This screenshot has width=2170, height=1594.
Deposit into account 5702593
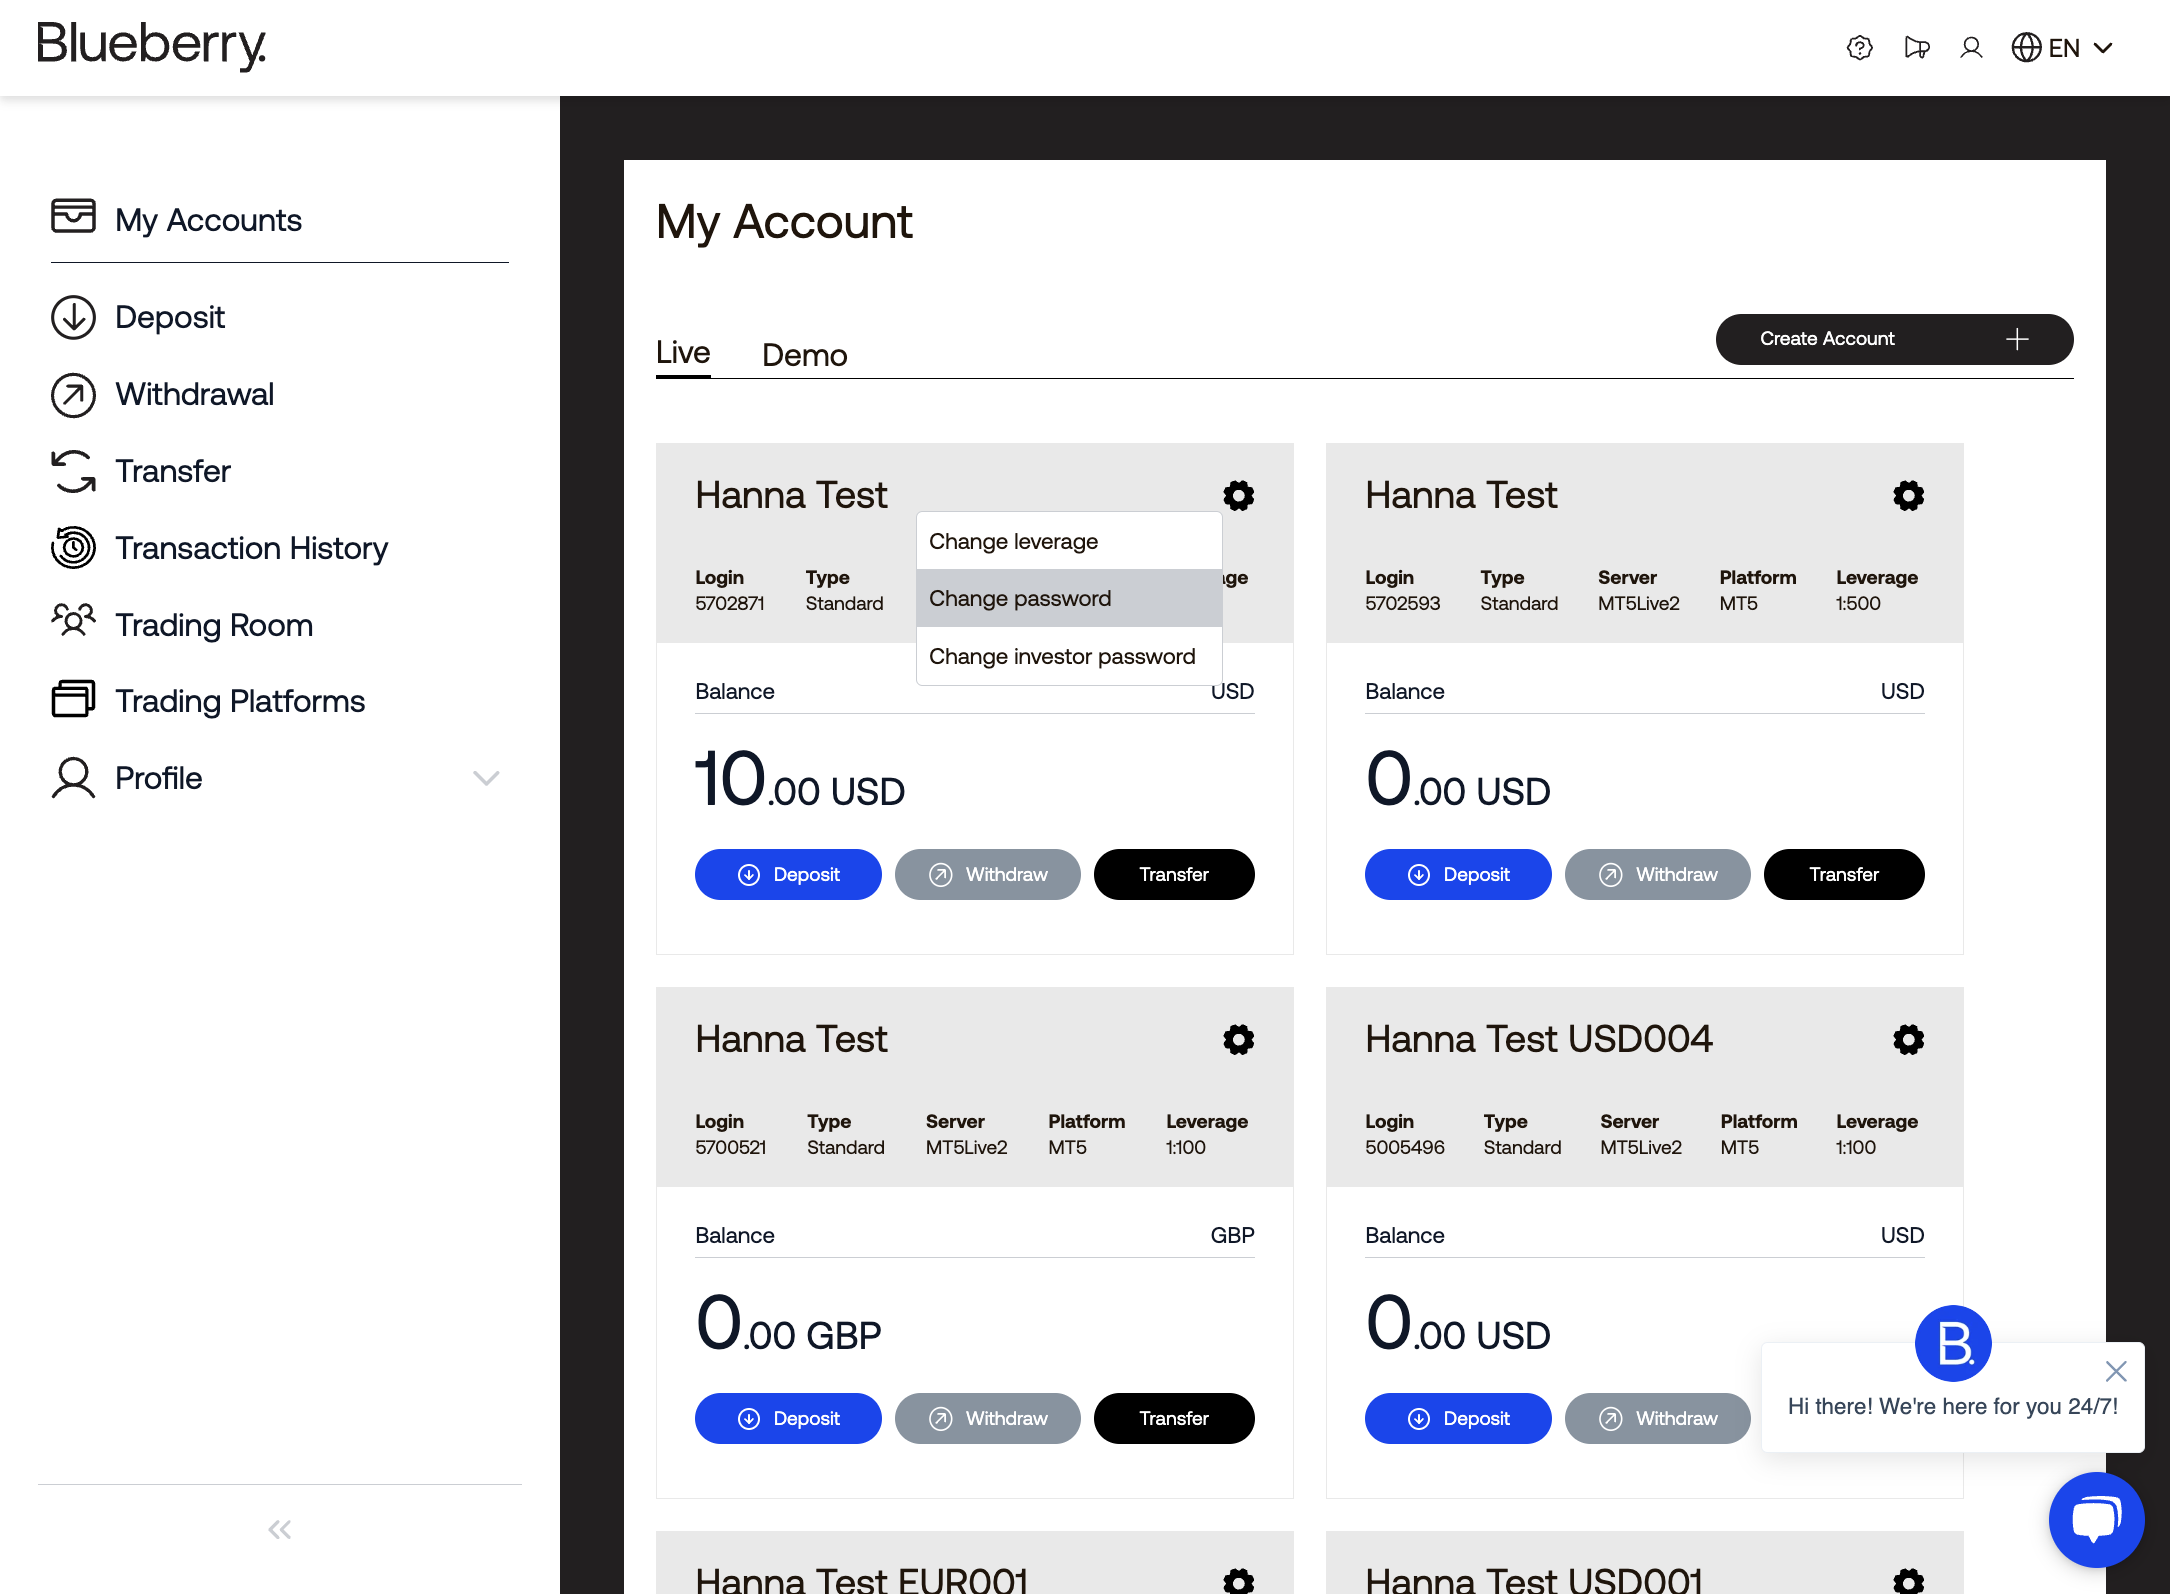click(x=1458, y=874)
